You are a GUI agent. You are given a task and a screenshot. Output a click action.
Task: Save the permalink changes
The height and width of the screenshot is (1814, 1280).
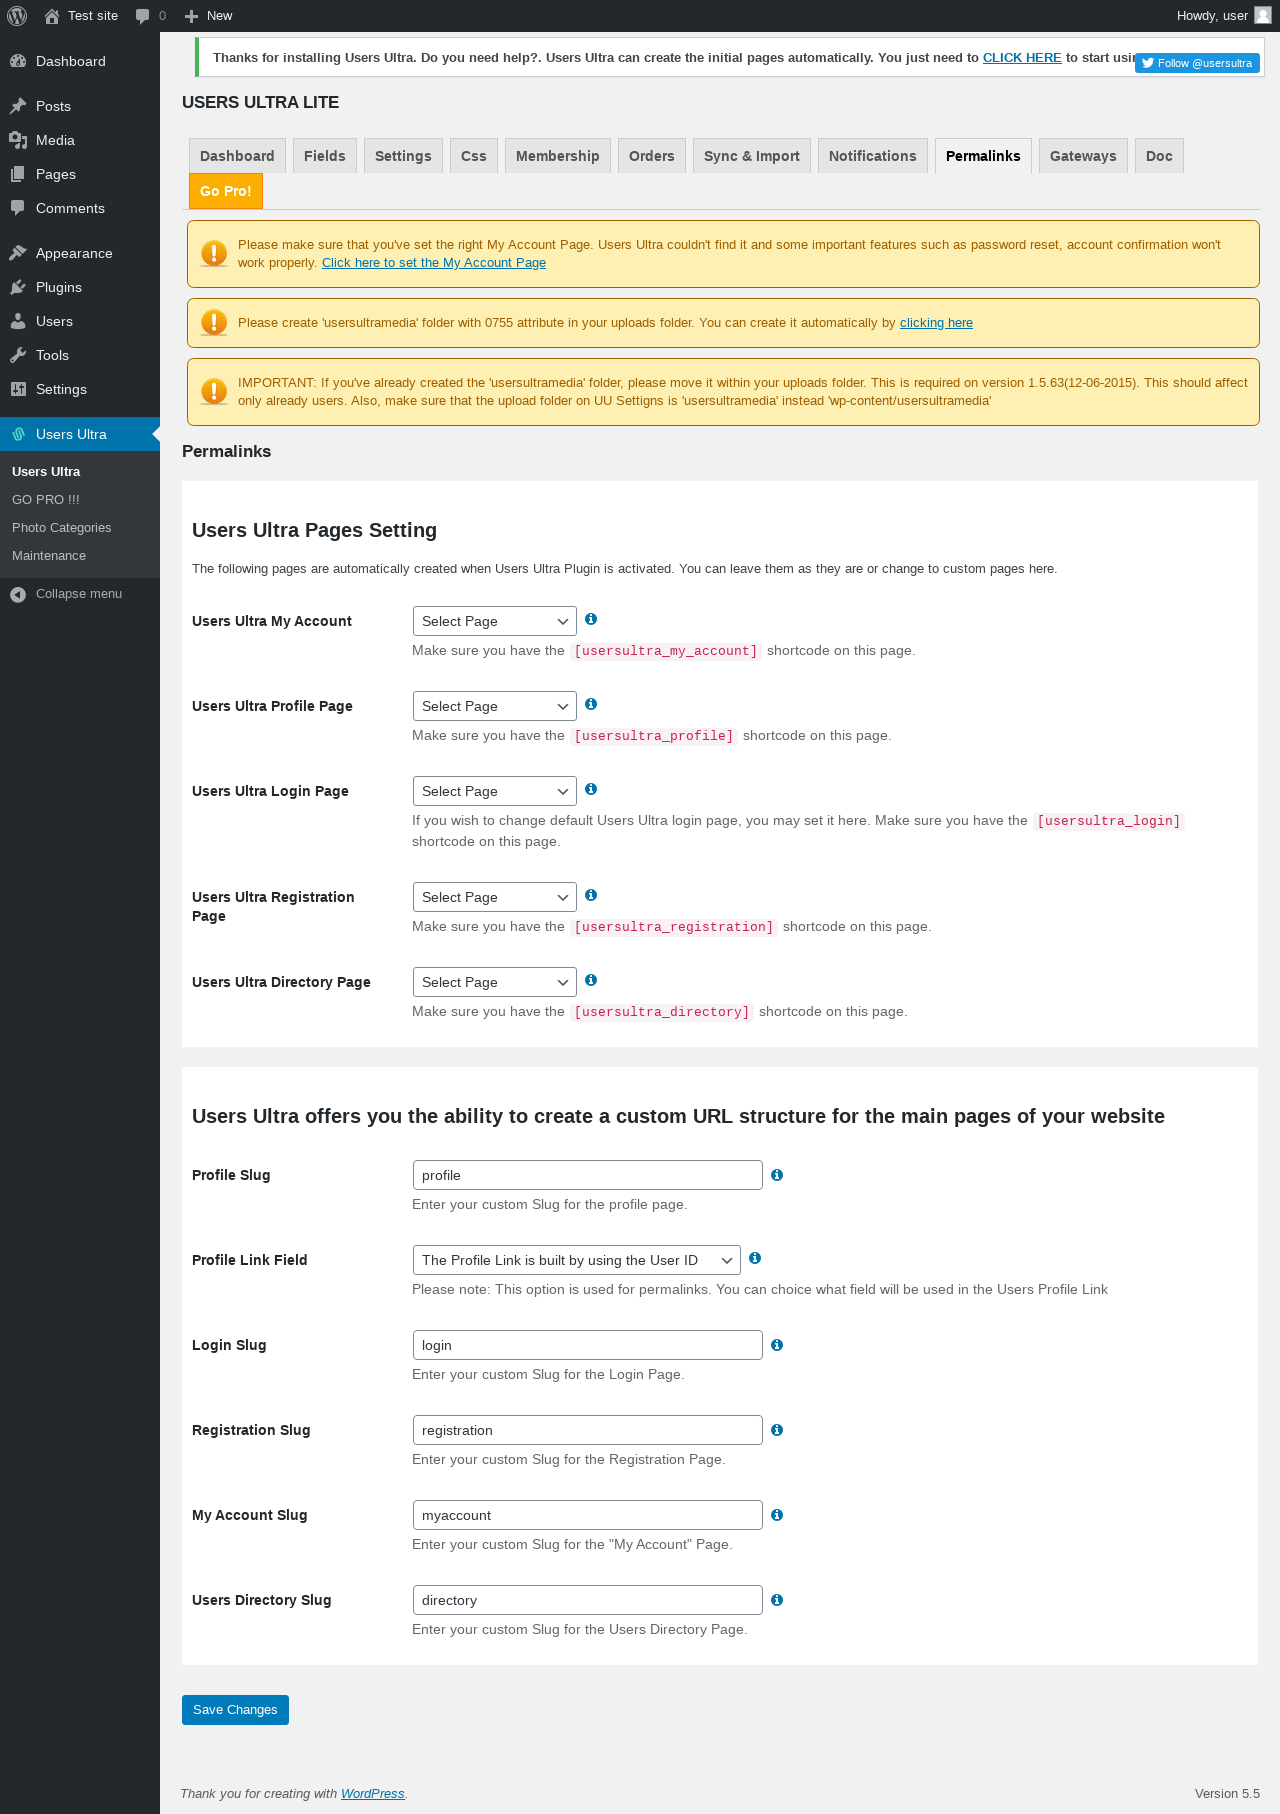(x=235, y=1710)
